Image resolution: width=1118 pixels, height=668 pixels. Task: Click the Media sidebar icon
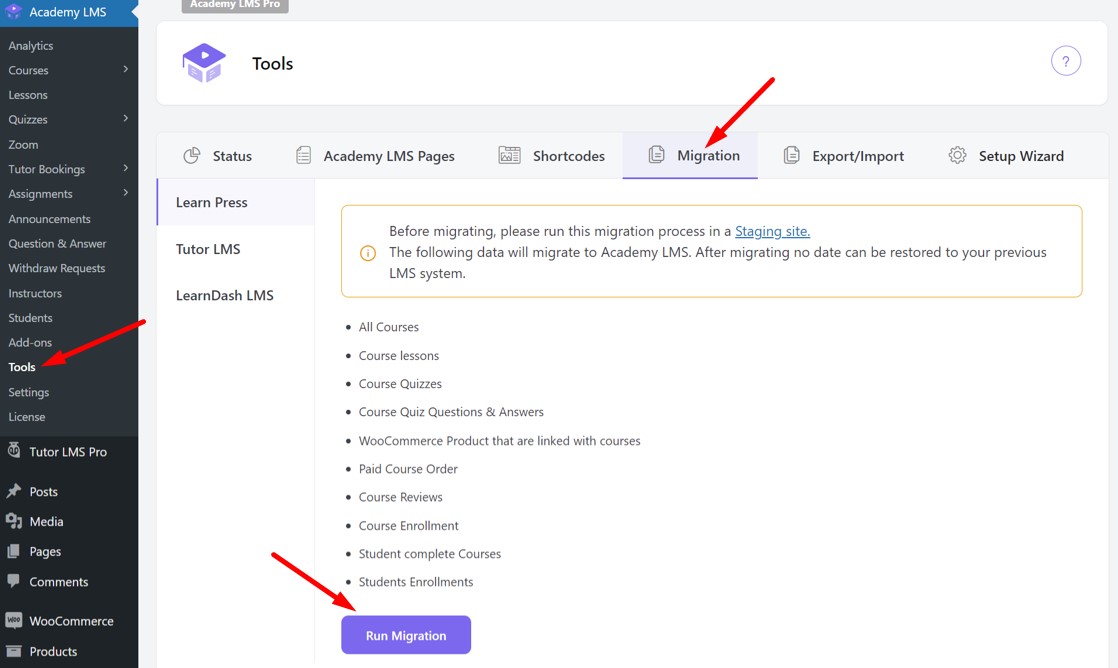(14, 521)
